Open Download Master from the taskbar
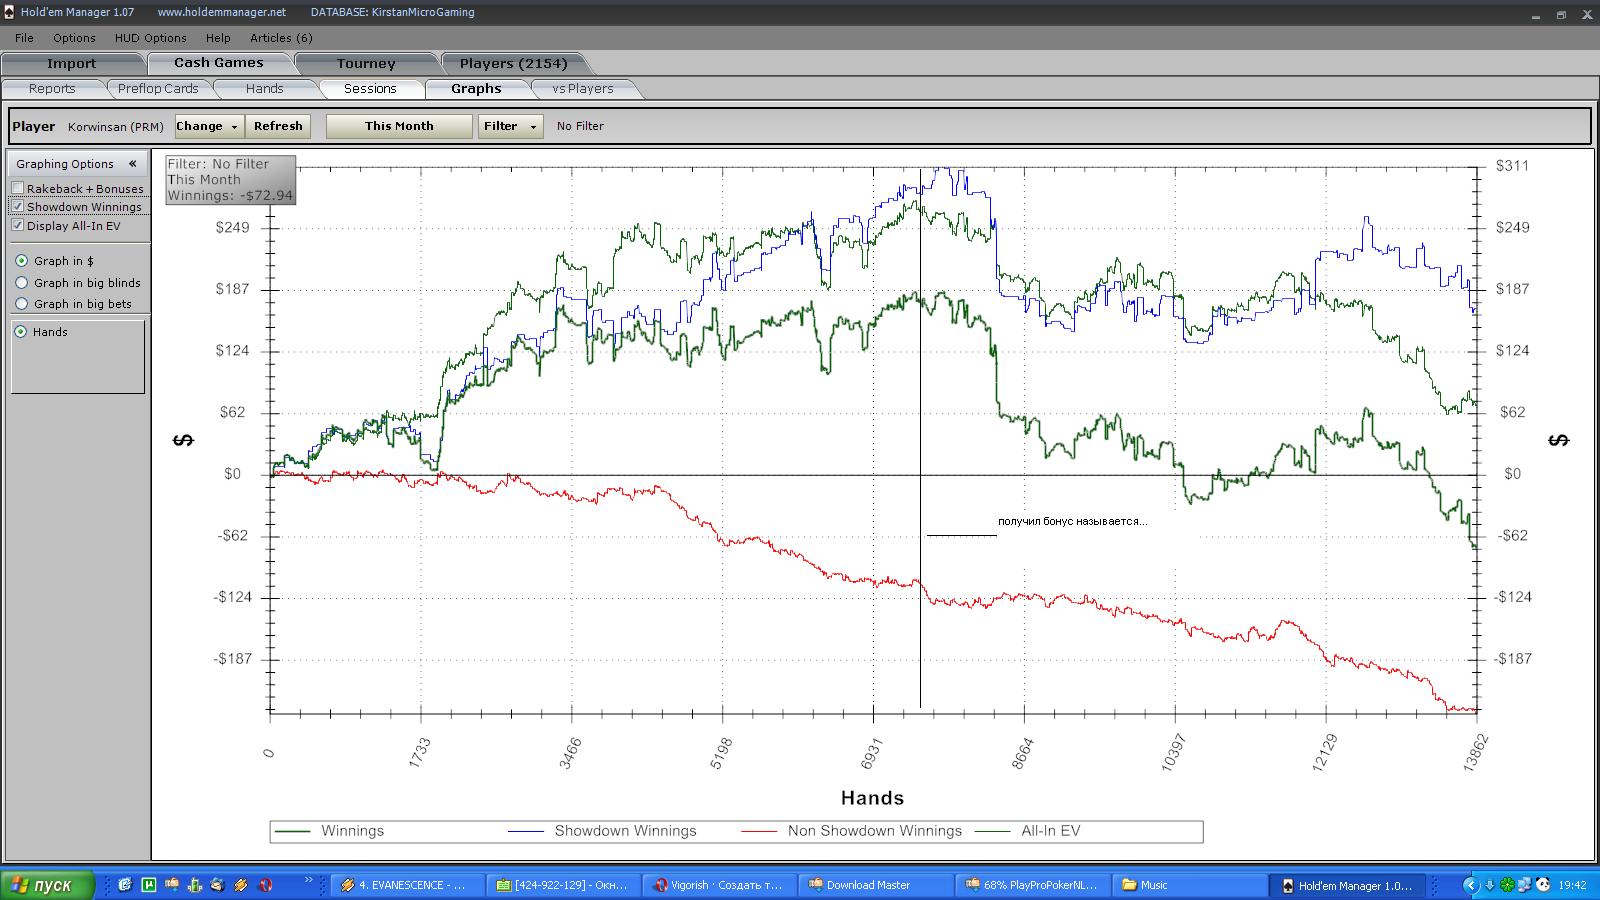1600x900 pixels. (x=869, y=885)
